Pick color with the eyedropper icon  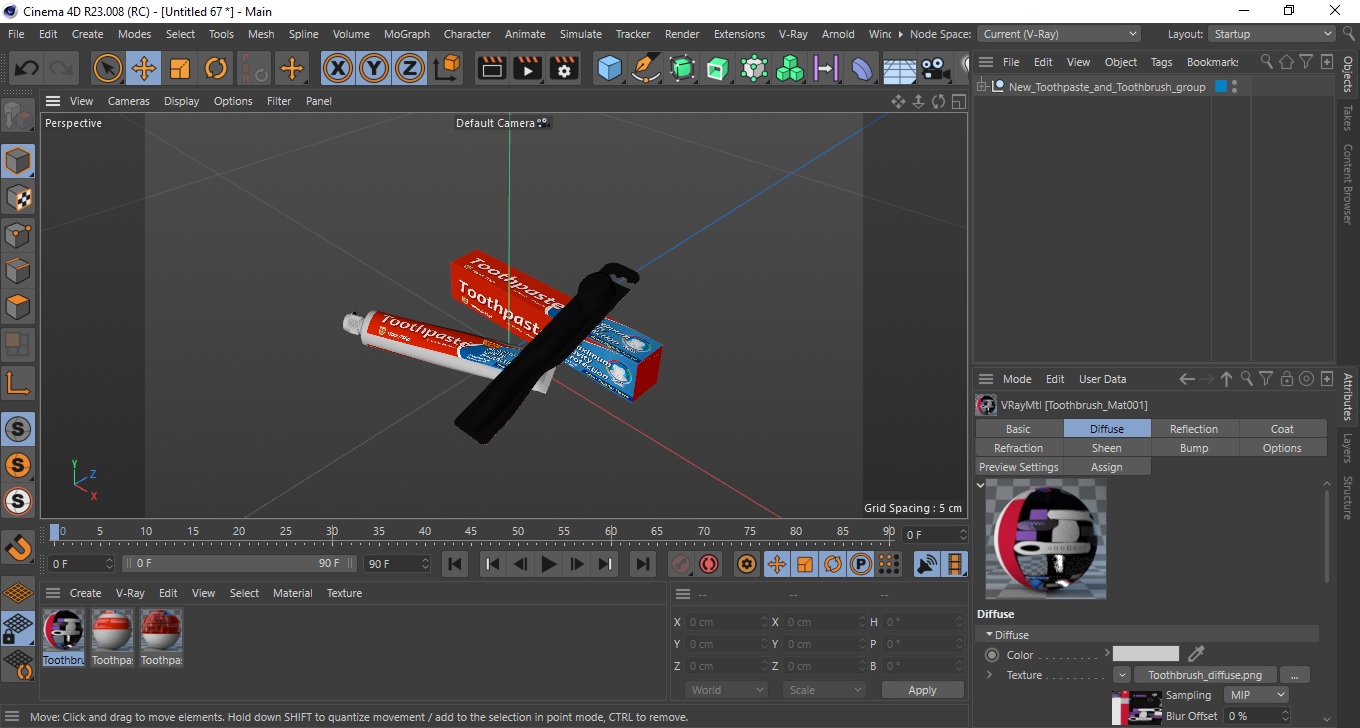pyautogui.click(x=1195, y=654)
